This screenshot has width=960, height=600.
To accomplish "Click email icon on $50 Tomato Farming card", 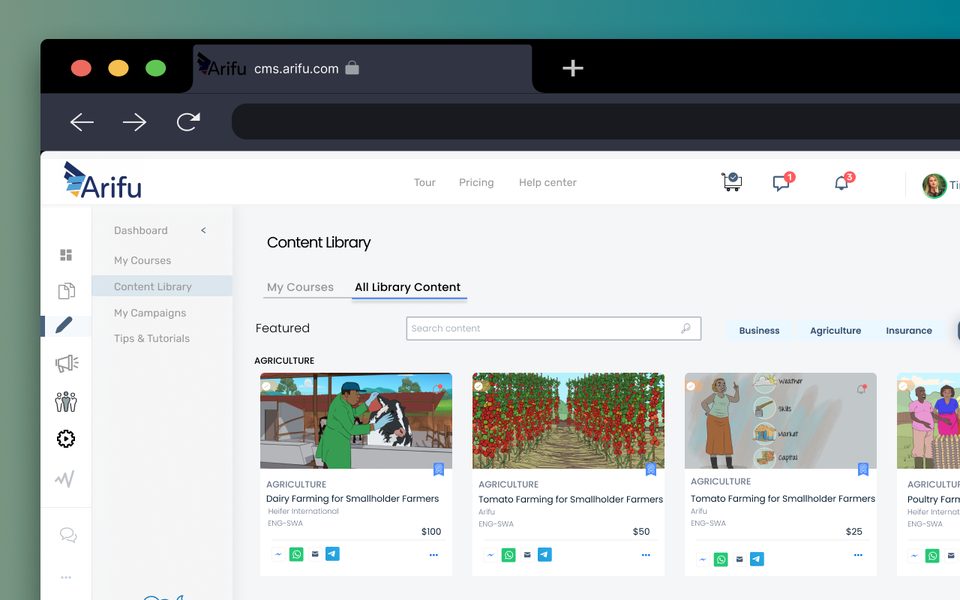I will click(527, 555).
